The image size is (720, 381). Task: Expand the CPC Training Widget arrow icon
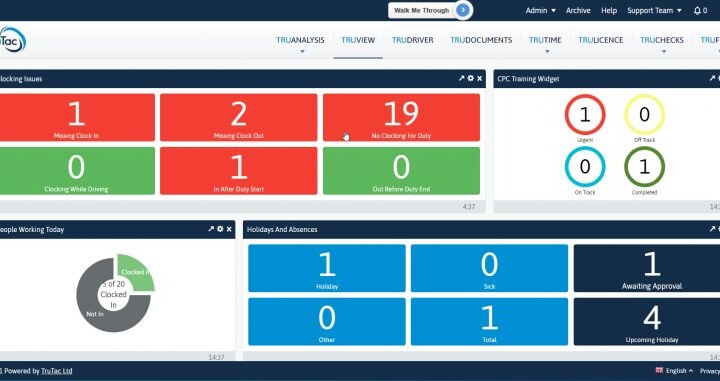coord(712,78)
